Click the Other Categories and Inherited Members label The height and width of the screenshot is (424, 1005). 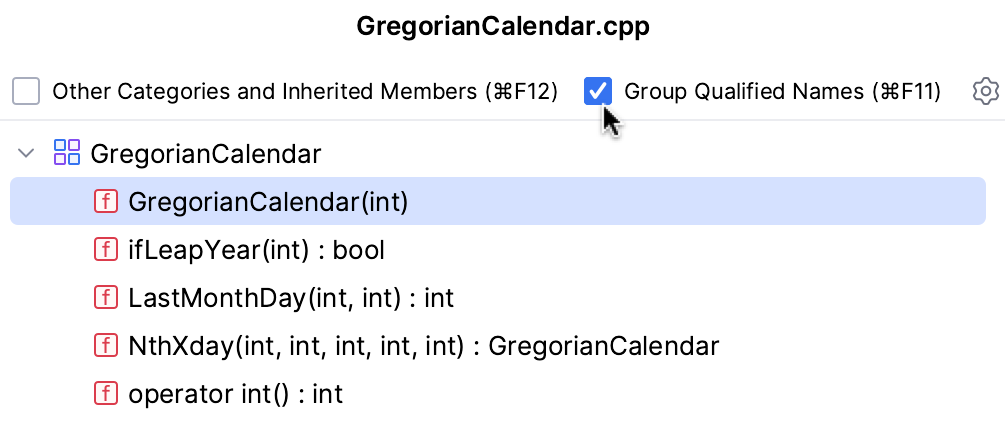coord(304,92)
